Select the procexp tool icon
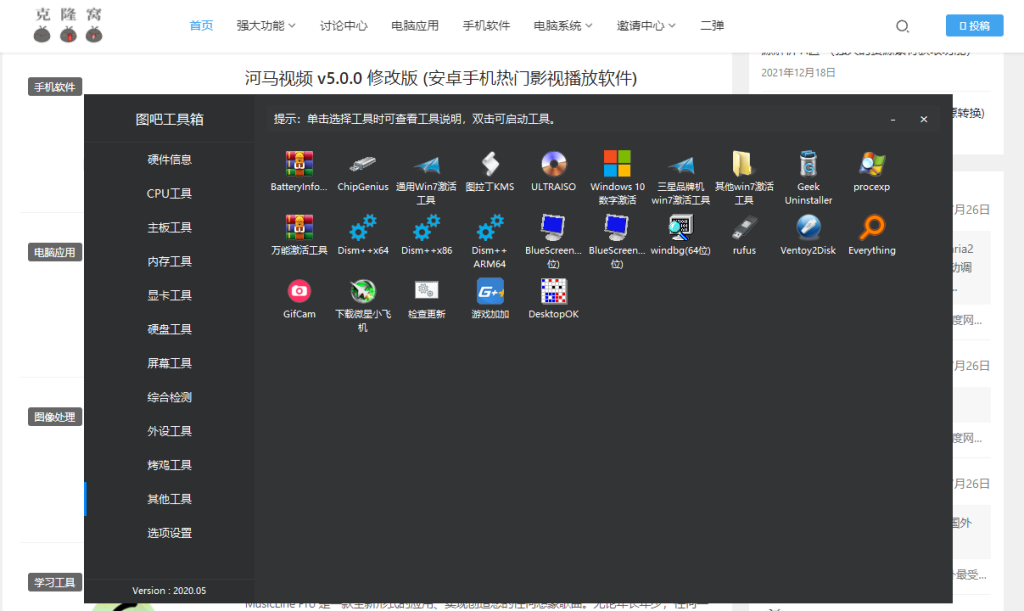The height and width of the screenshot is (611, 1024). pos(871,164)
